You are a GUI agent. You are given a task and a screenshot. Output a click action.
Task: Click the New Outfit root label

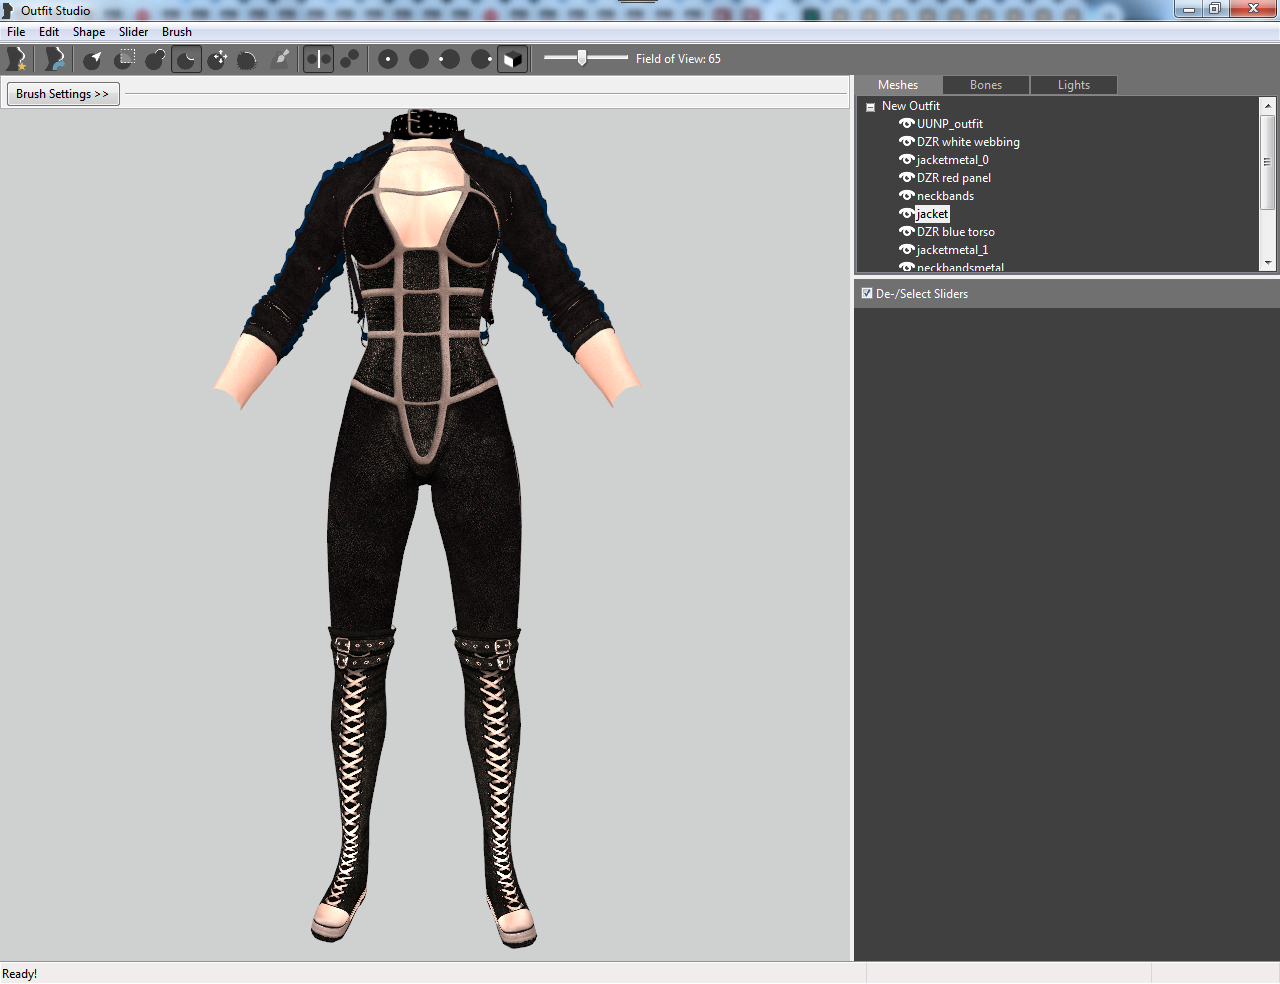(911, 106)
